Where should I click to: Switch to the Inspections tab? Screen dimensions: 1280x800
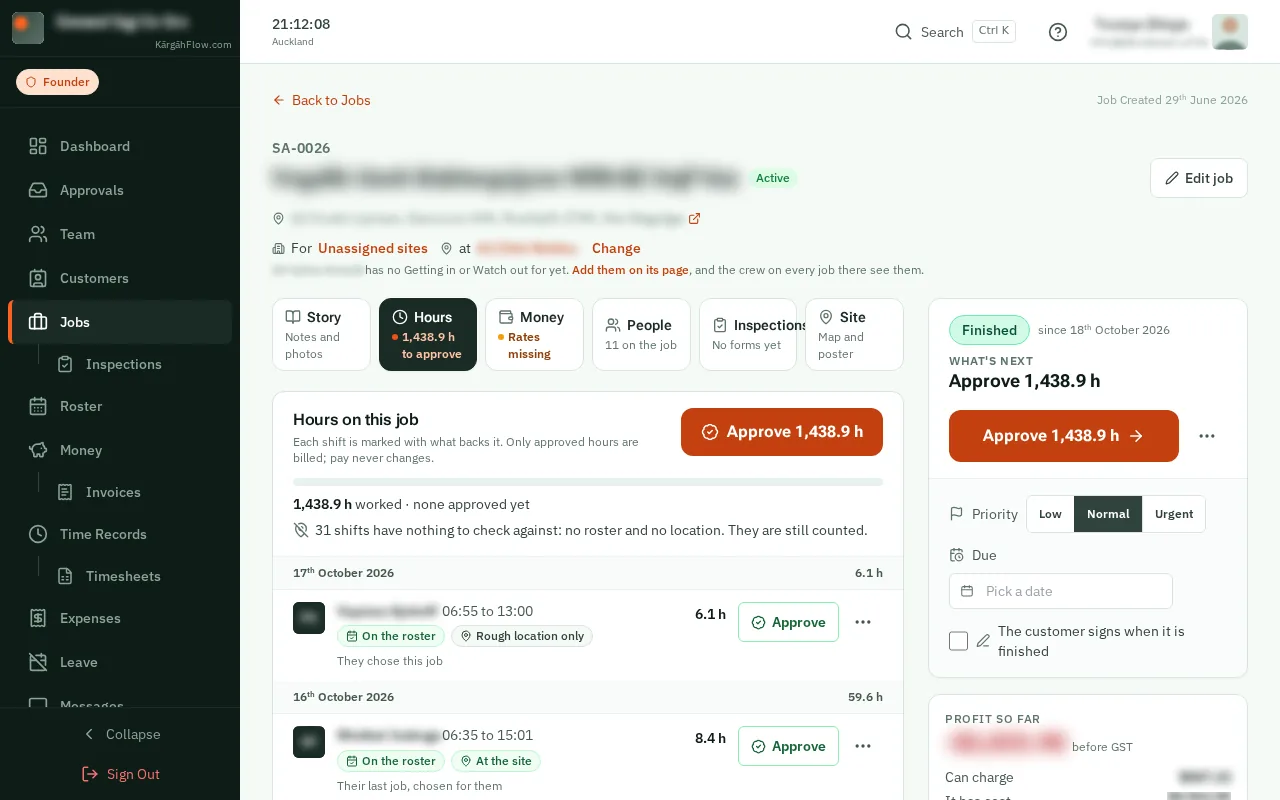[748, 334]
